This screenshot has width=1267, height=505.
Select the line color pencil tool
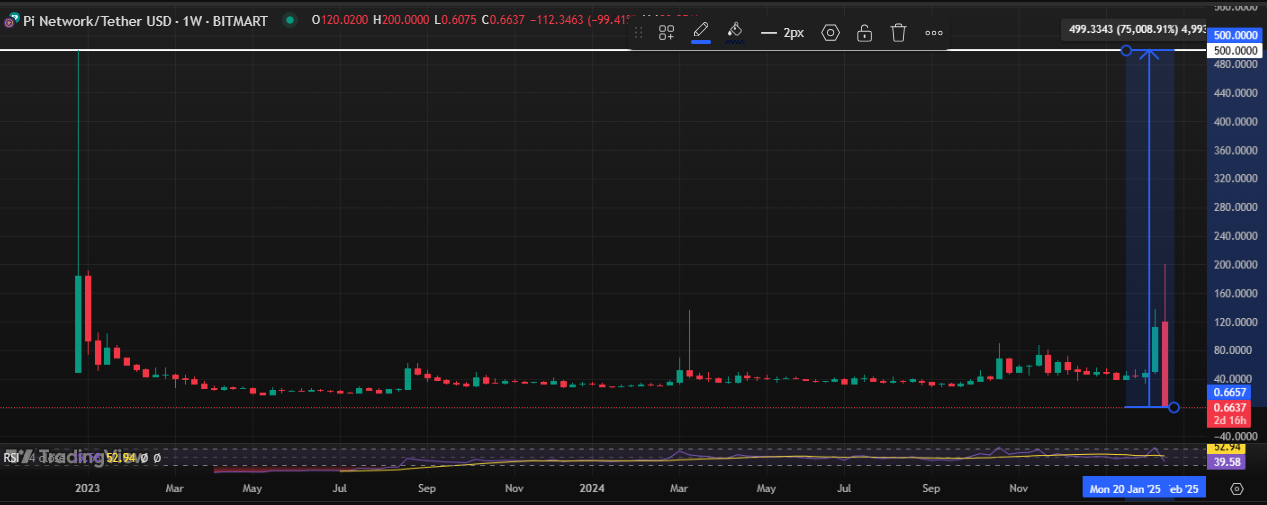(701, 32)
